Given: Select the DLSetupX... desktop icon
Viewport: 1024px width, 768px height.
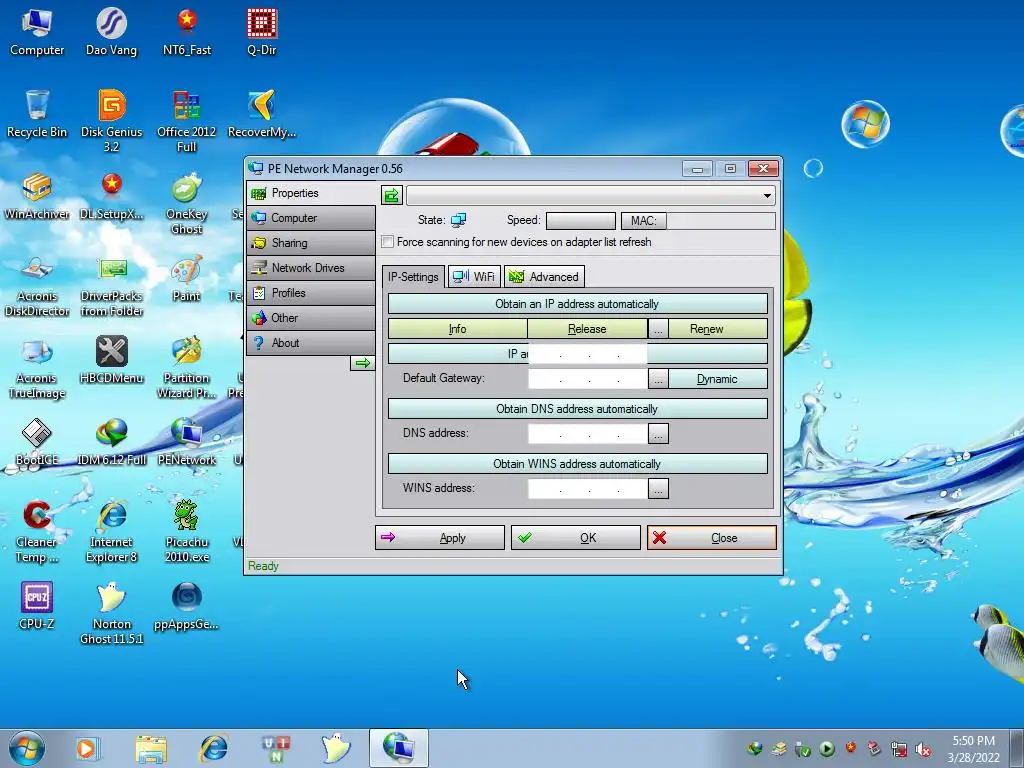Looking at the screenshot, I should (x=112, y=196).
